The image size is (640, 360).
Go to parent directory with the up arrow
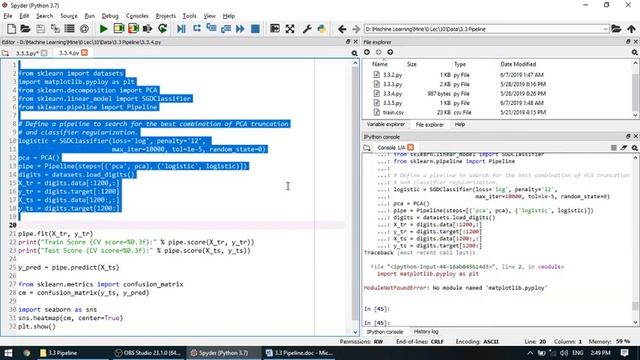pyautogui.click(x=631, y=29)
